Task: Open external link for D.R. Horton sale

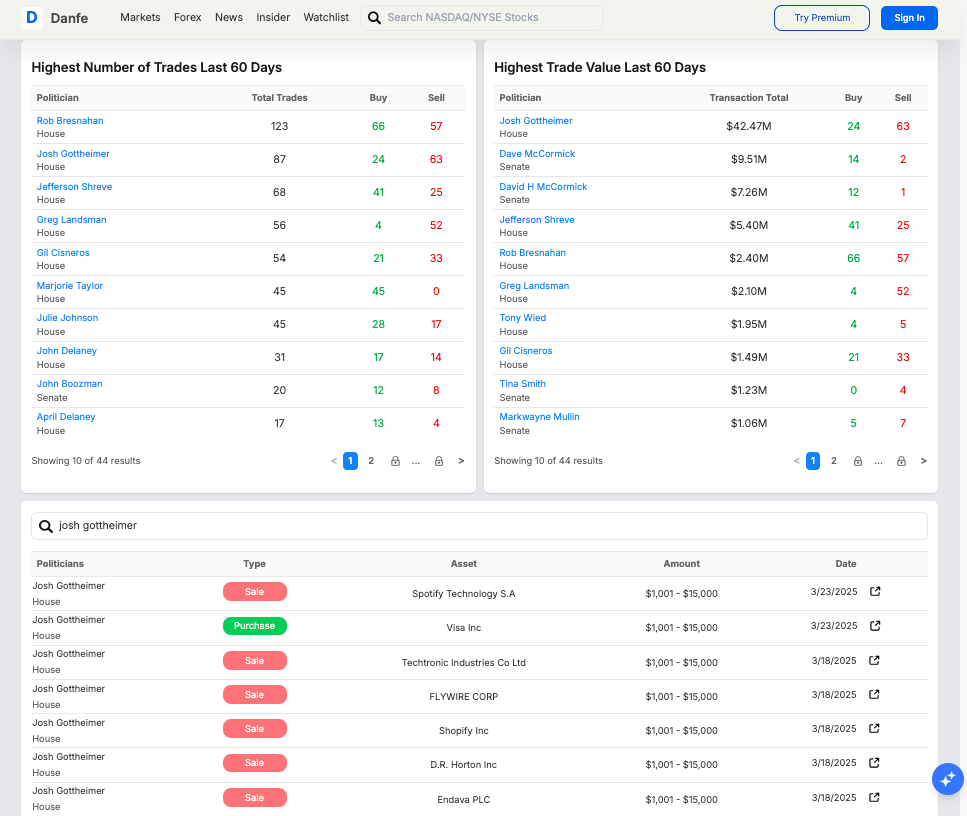Action: click(875, 763)
